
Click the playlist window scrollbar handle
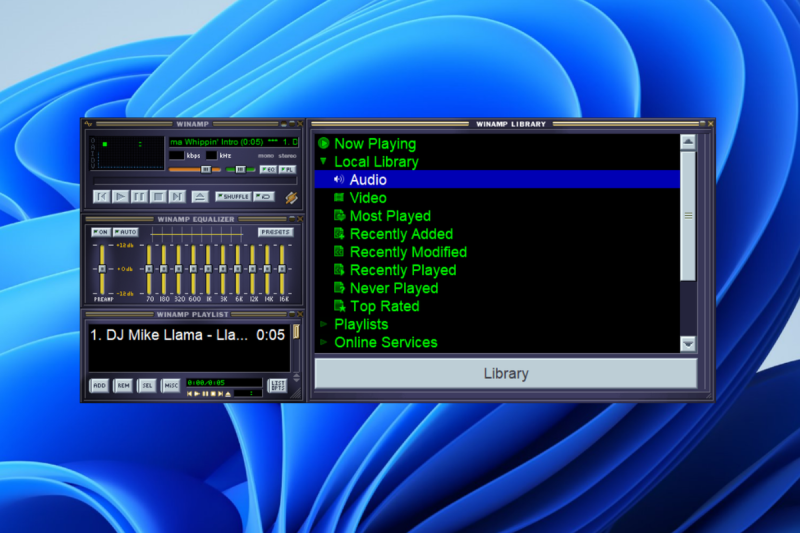coord(296,332)
